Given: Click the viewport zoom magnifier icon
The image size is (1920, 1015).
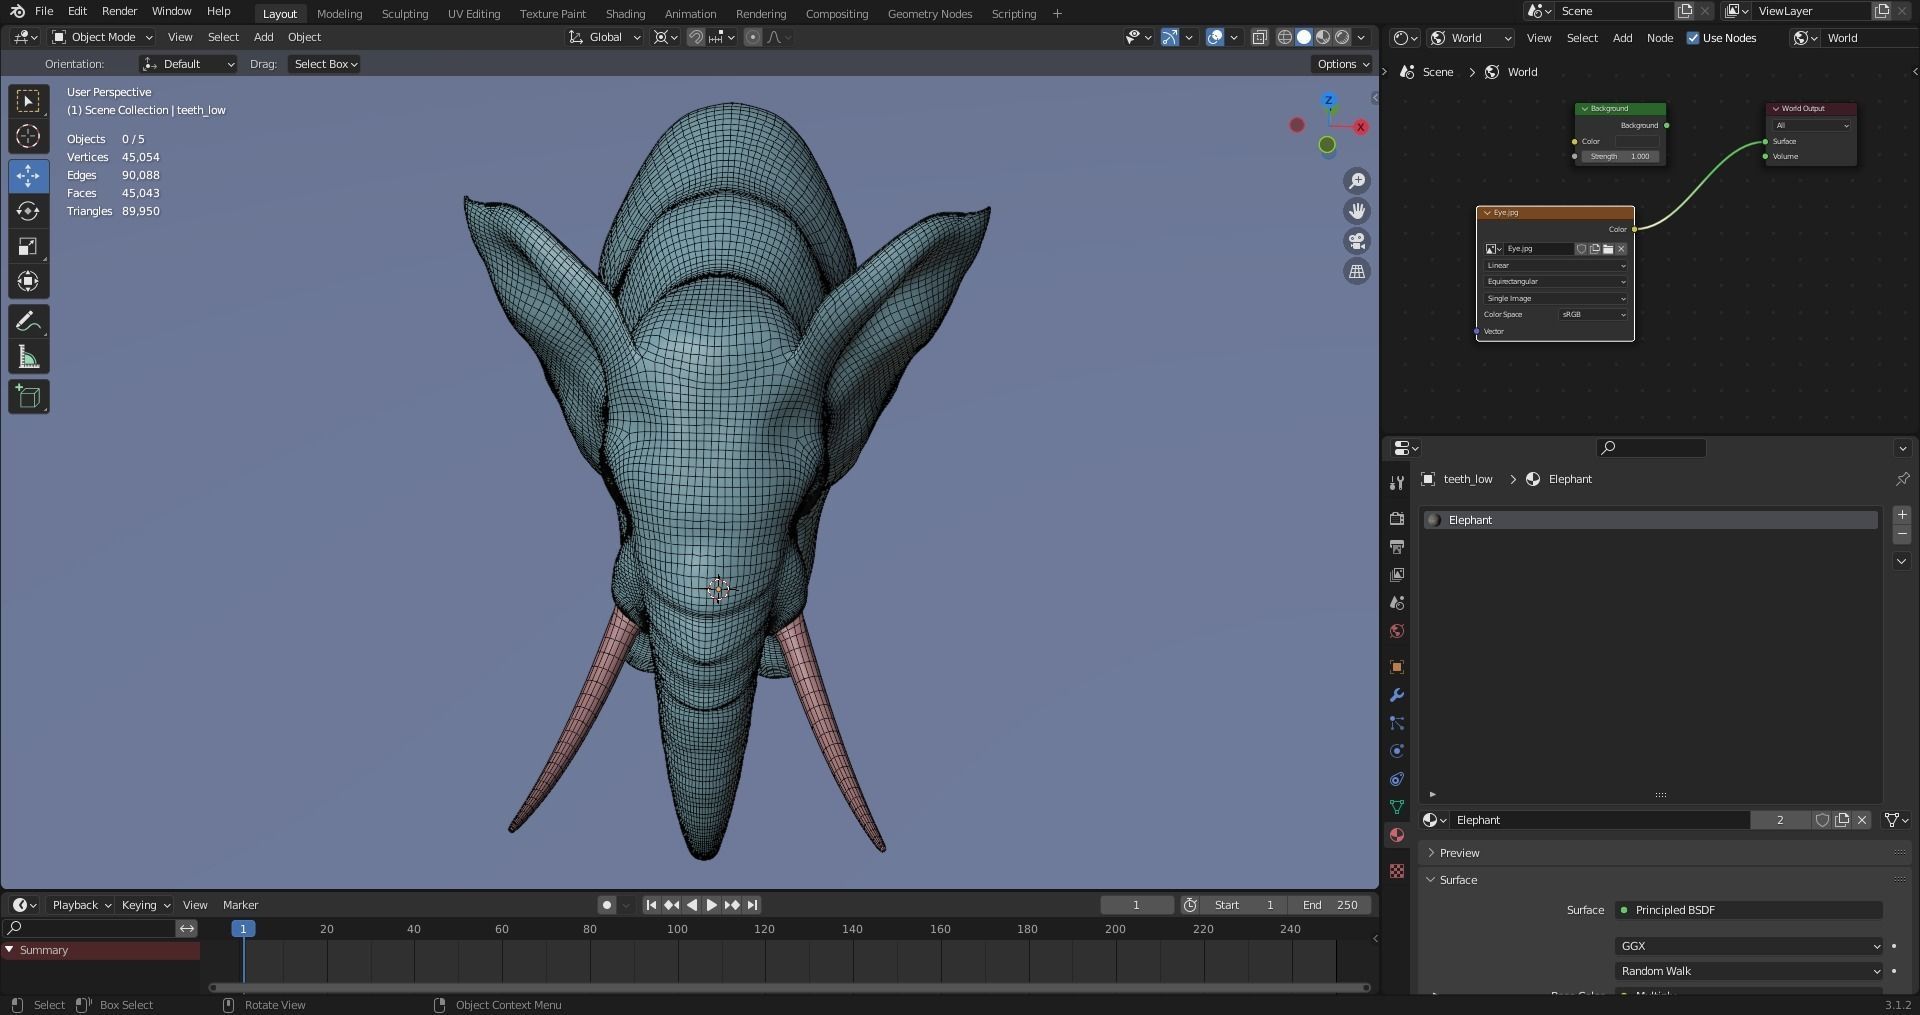Looking at the screenshot, I should 1357,181.
